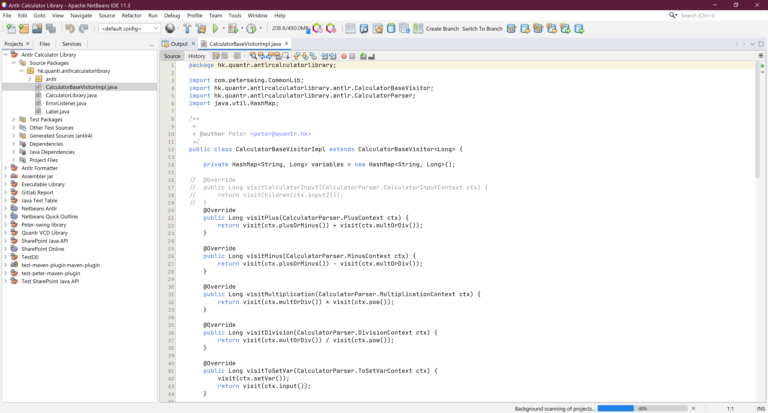Click the Open Project toolbar icon
This screenshot has width=768, height=413.
click(37, 28)
